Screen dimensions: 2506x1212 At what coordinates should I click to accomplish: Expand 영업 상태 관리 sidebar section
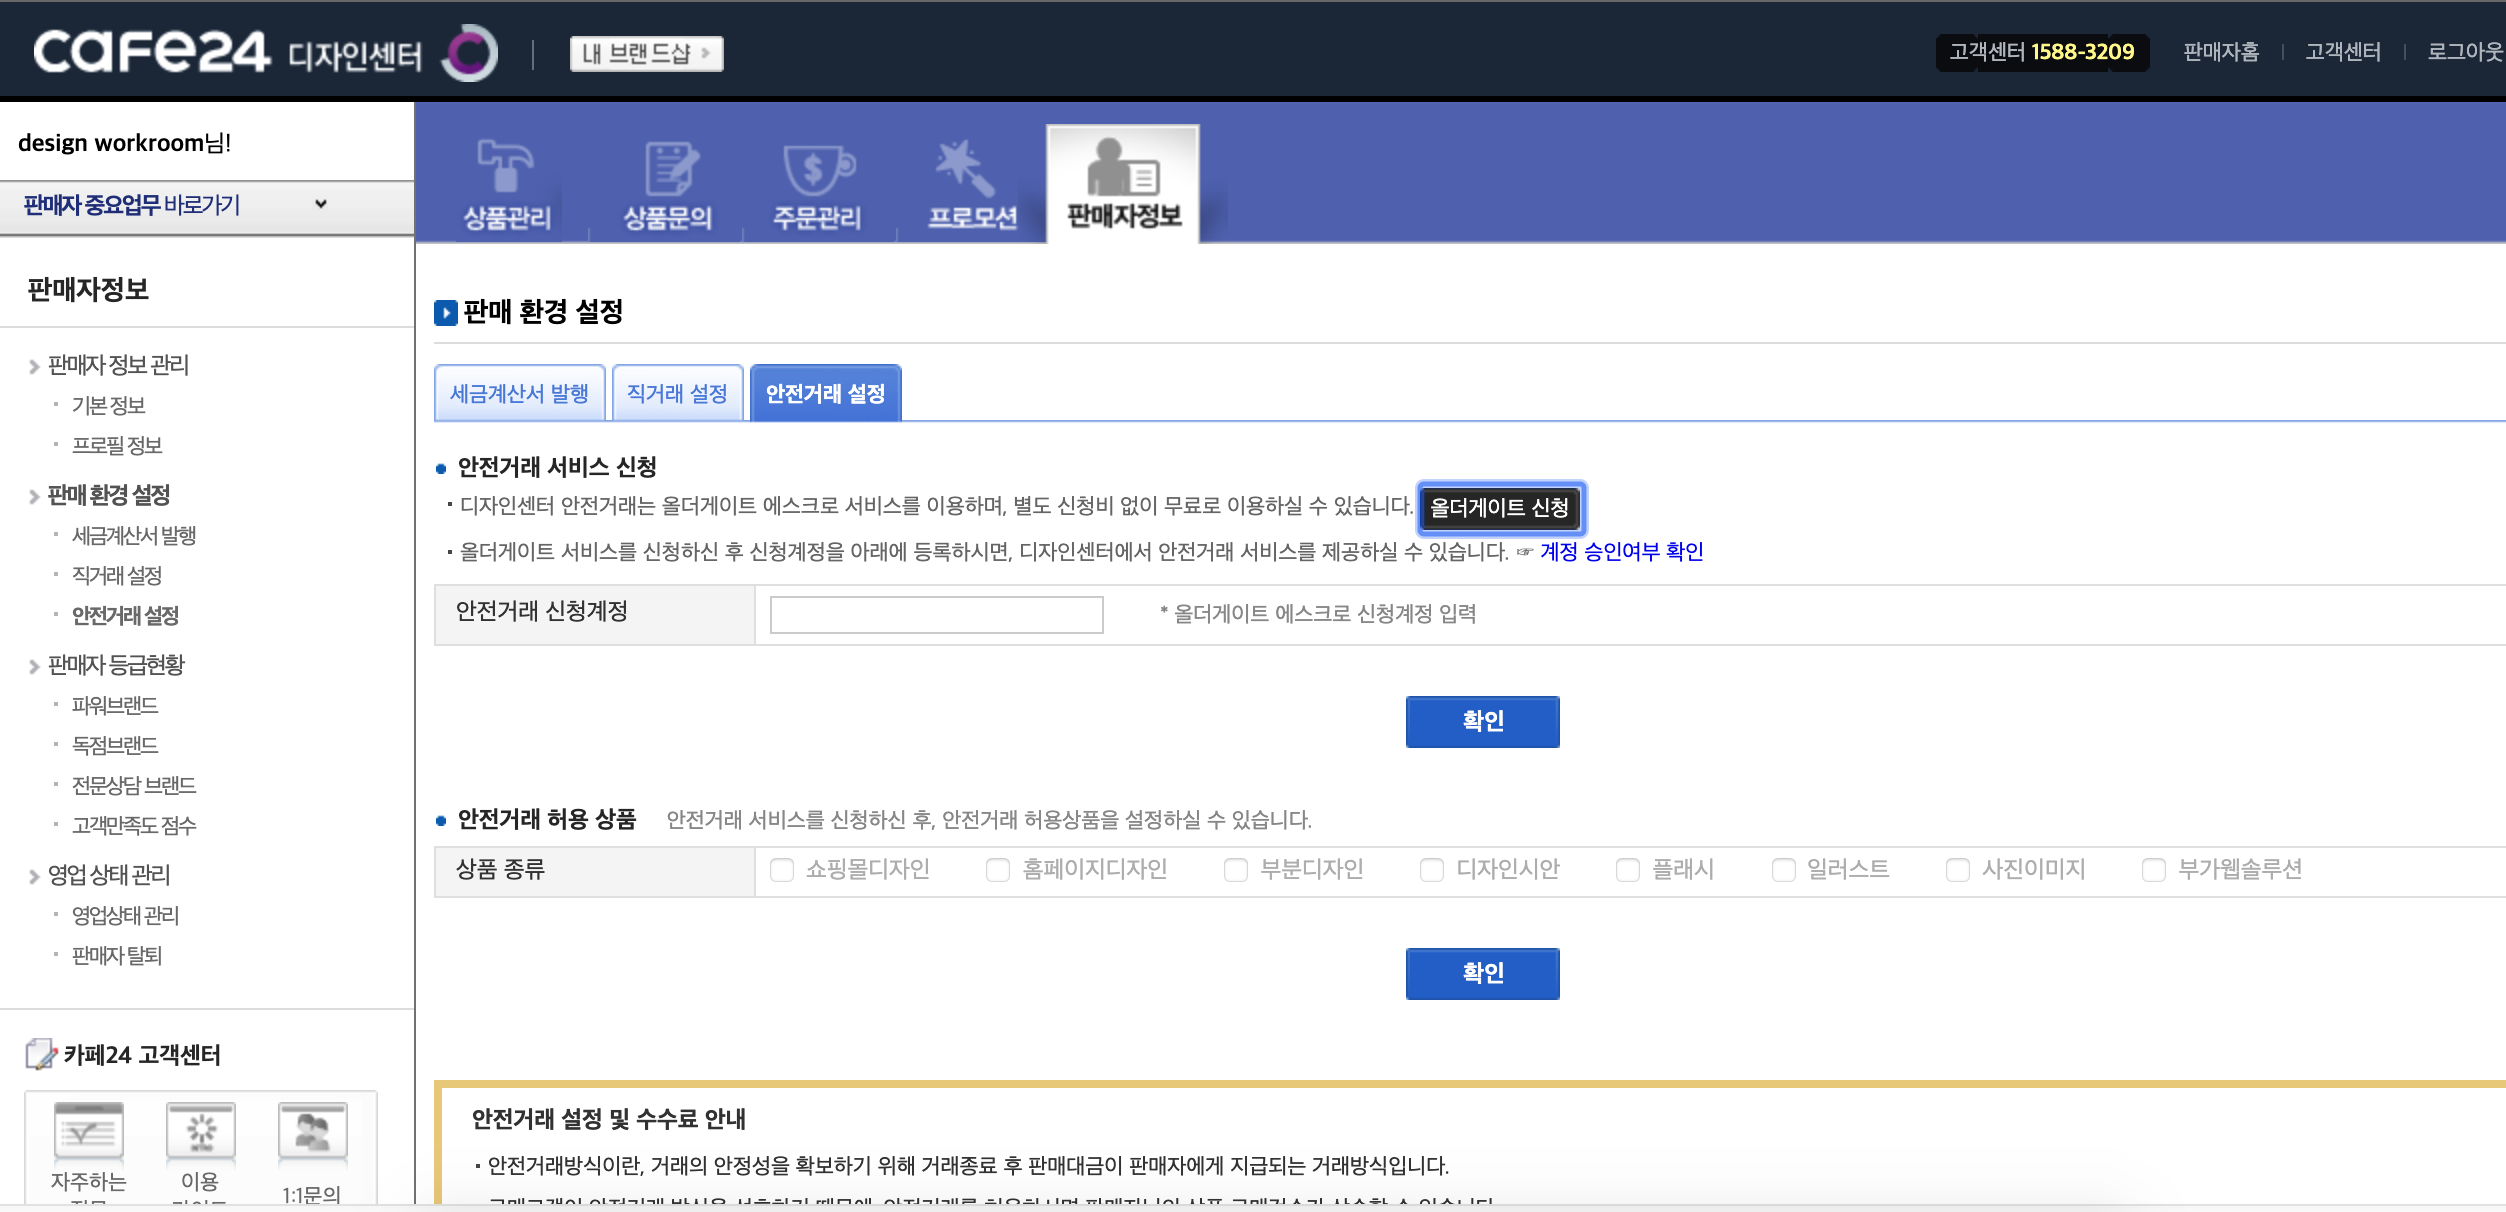click(x=109, y=875)
